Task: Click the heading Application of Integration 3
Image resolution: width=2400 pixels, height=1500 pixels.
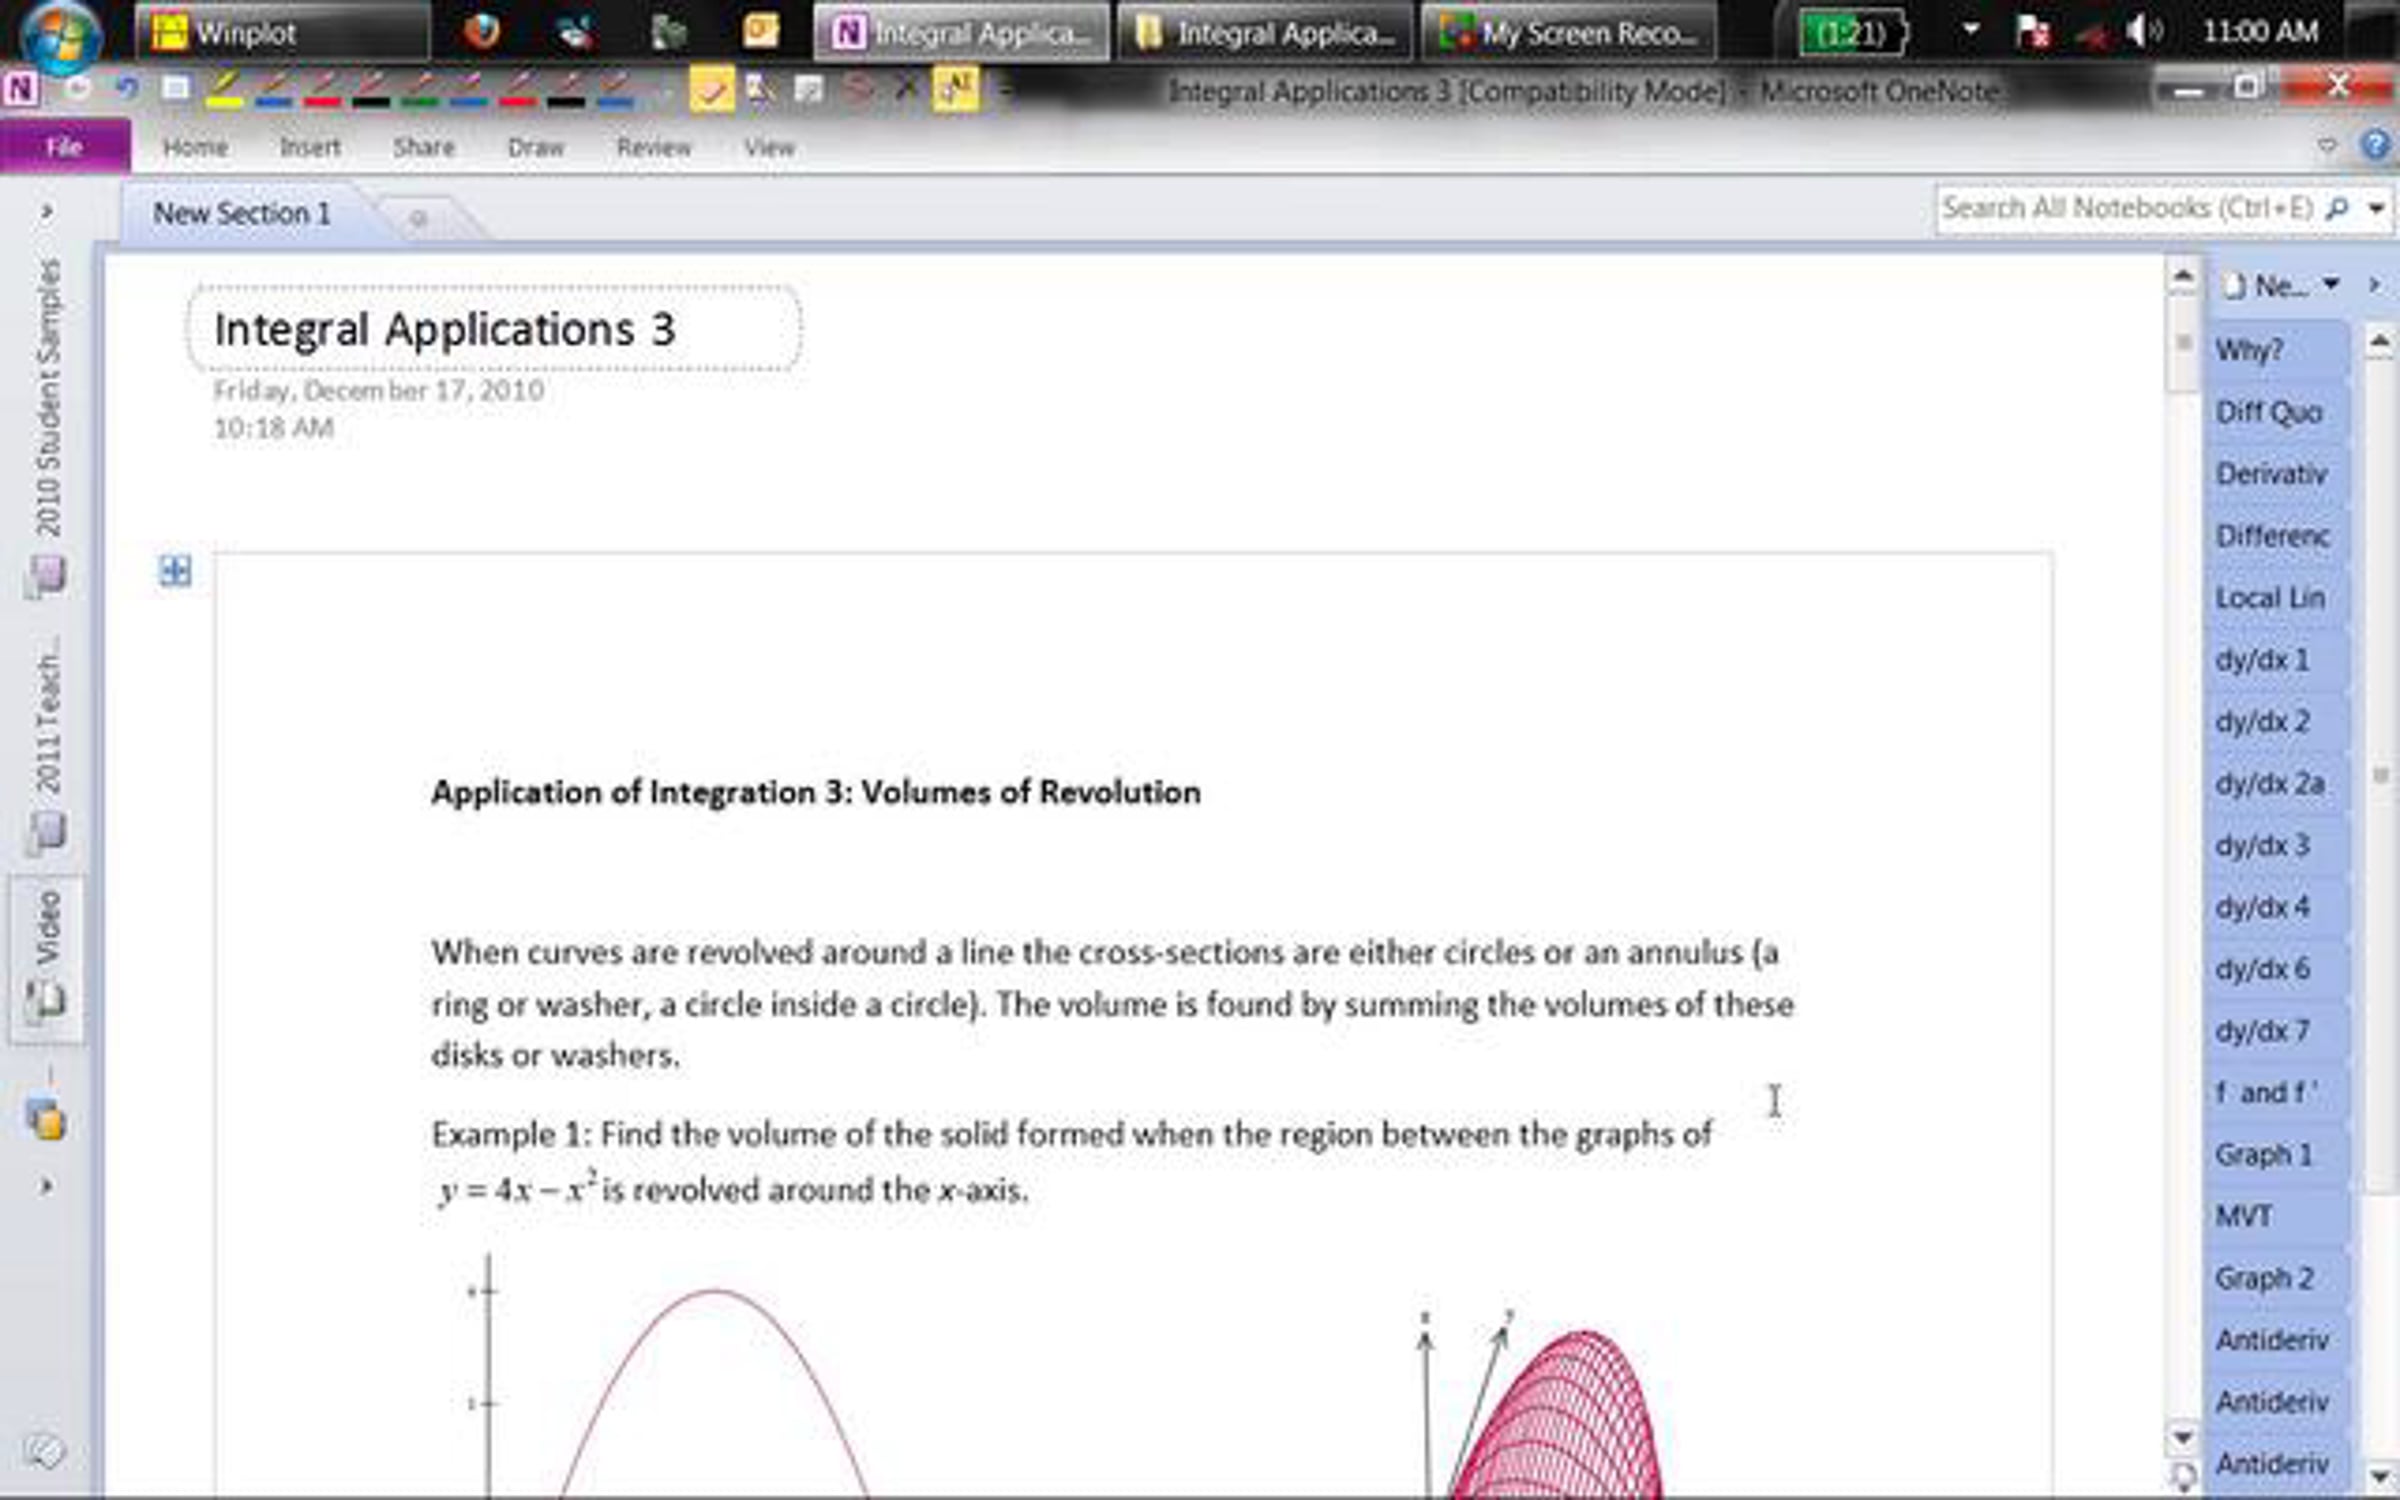Action: (816, 793)
